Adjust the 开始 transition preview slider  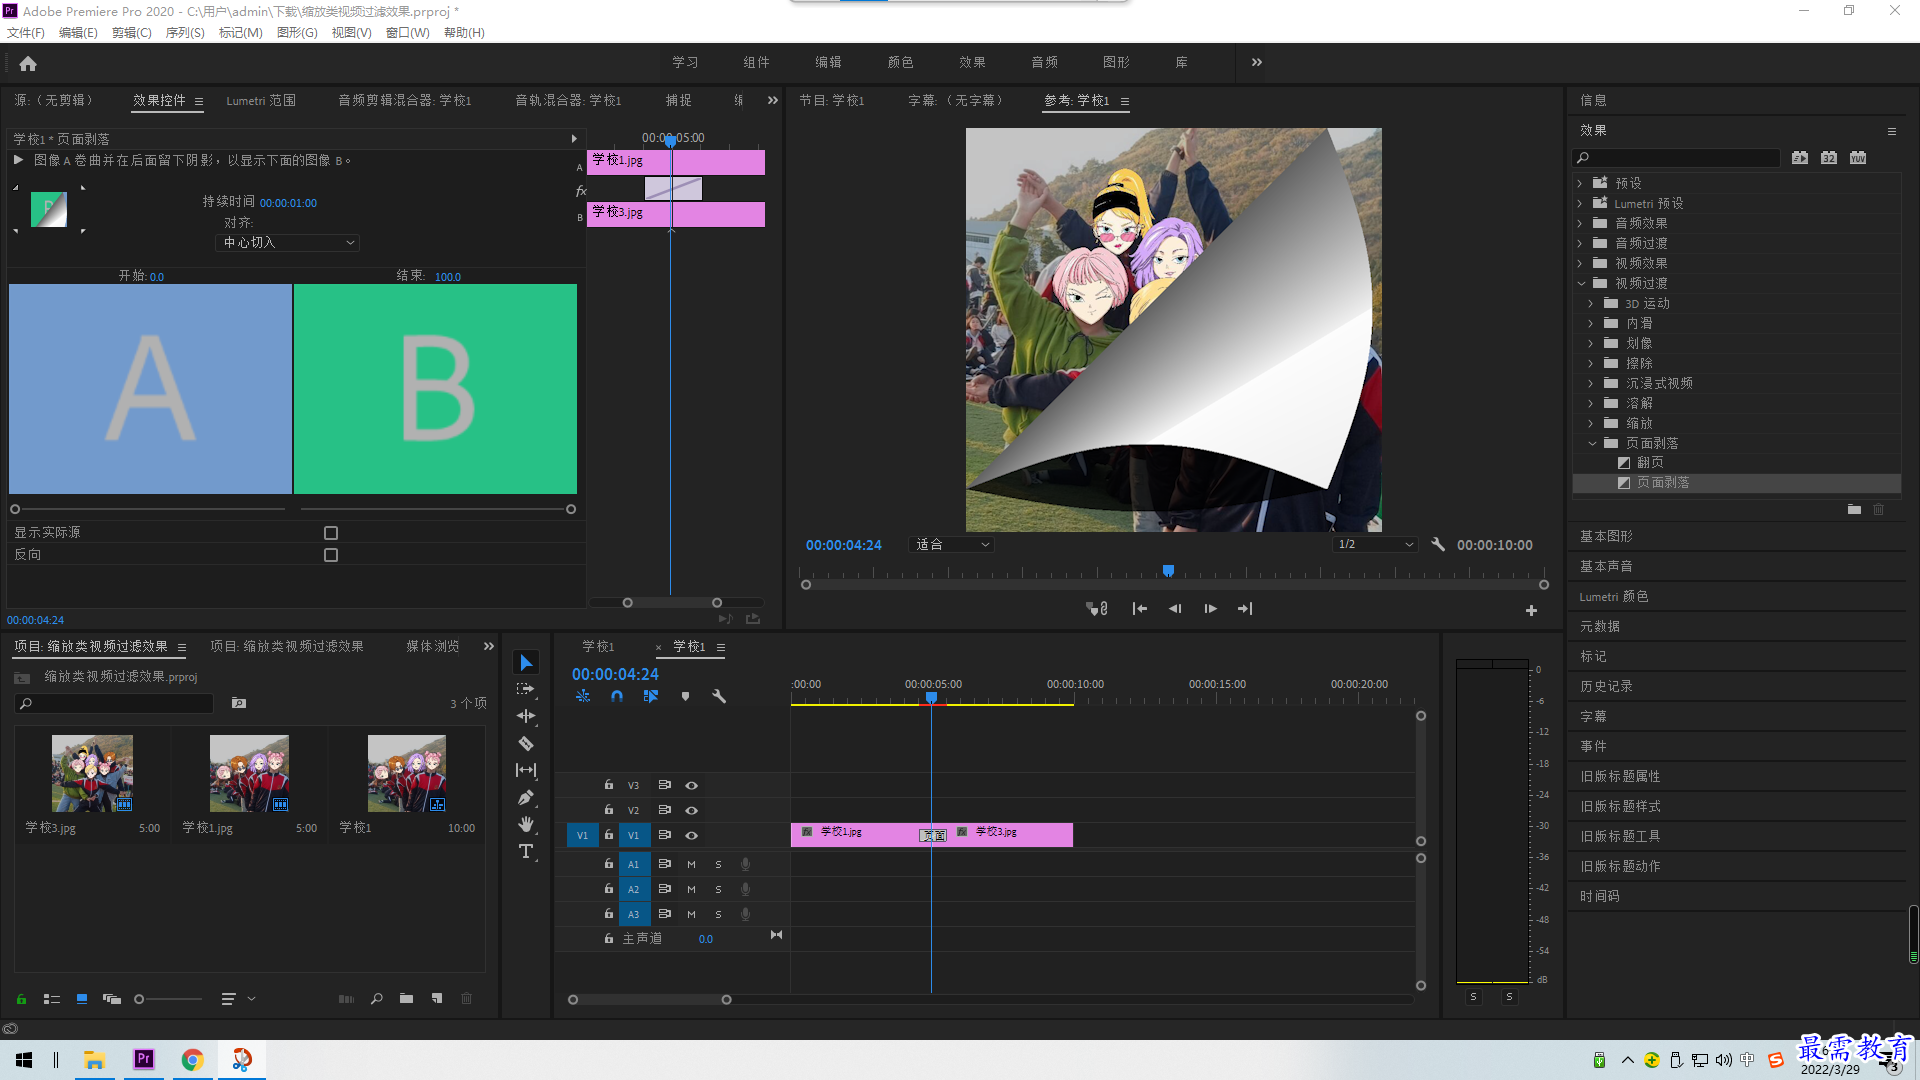(15, 510)
